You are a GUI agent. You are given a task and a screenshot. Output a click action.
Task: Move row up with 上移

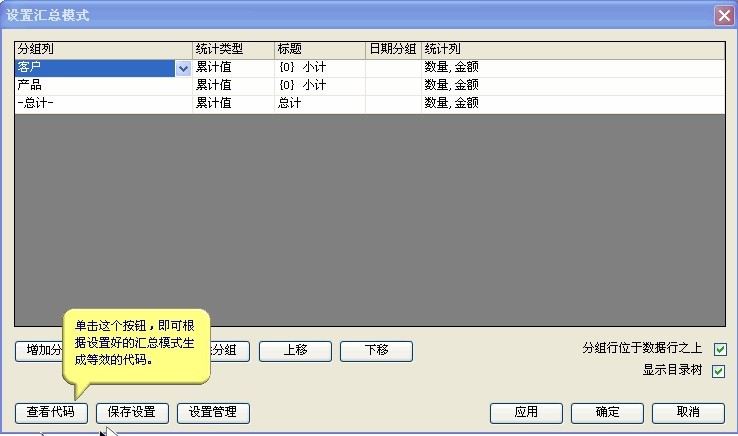295,351
